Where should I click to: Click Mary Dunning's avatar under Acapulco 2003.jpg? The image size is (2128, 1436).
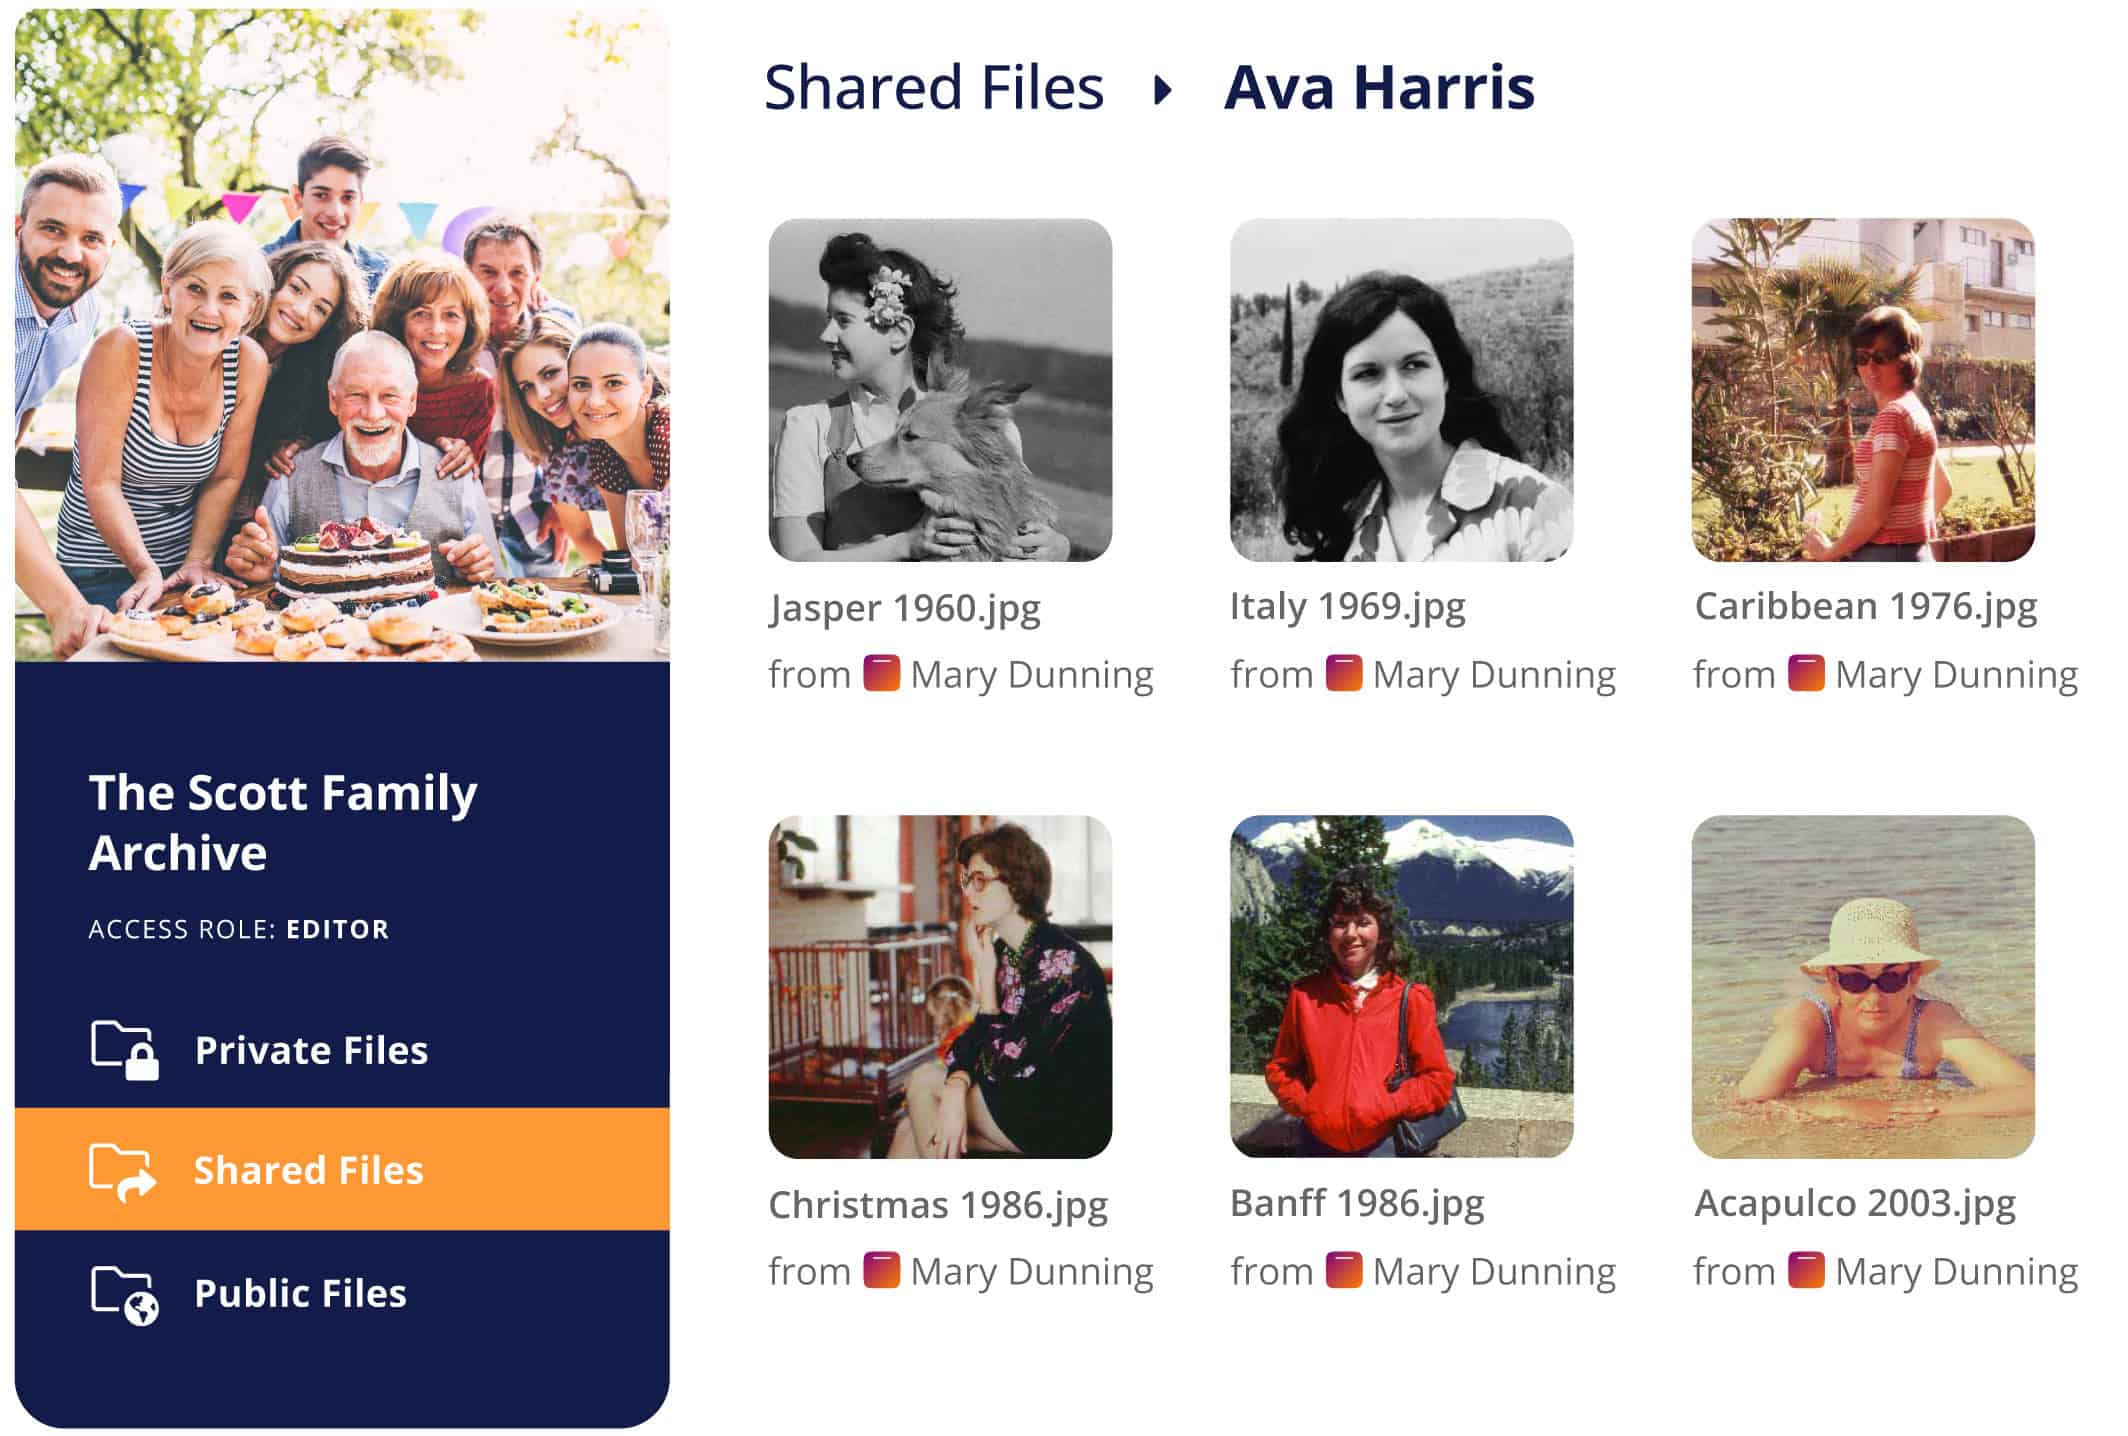pyautogui.click(x=1805, y=1270)
